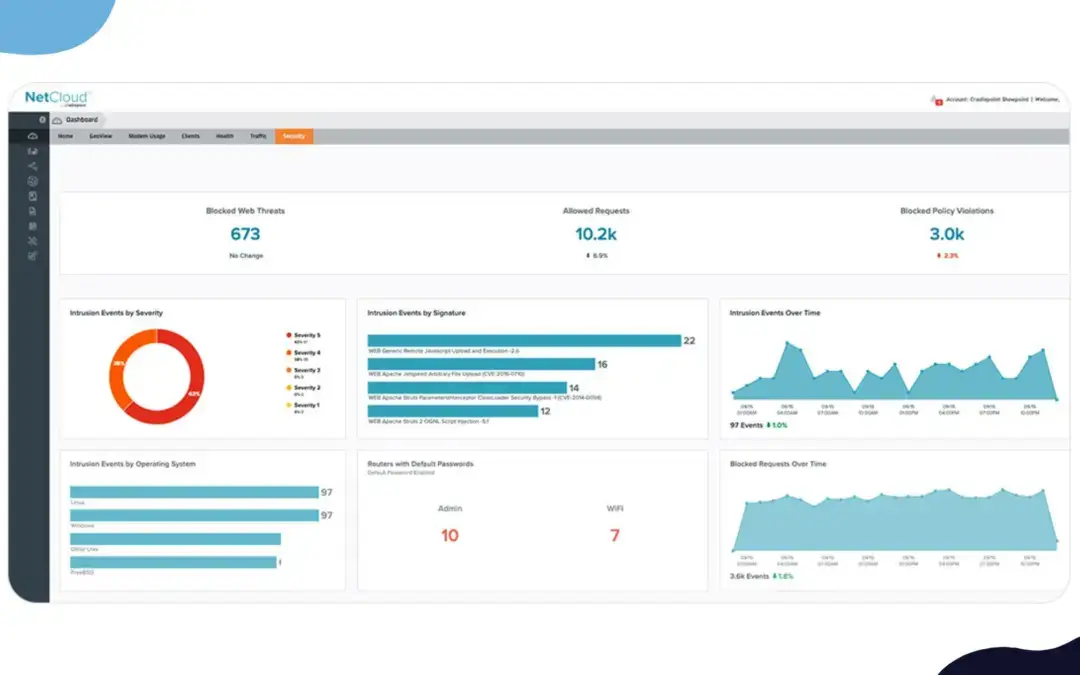The width and height of the screenshot is (1080, 675).
Task: Click the checkmark edit icon at the sidebar bottom
Action: click(33, 256)
